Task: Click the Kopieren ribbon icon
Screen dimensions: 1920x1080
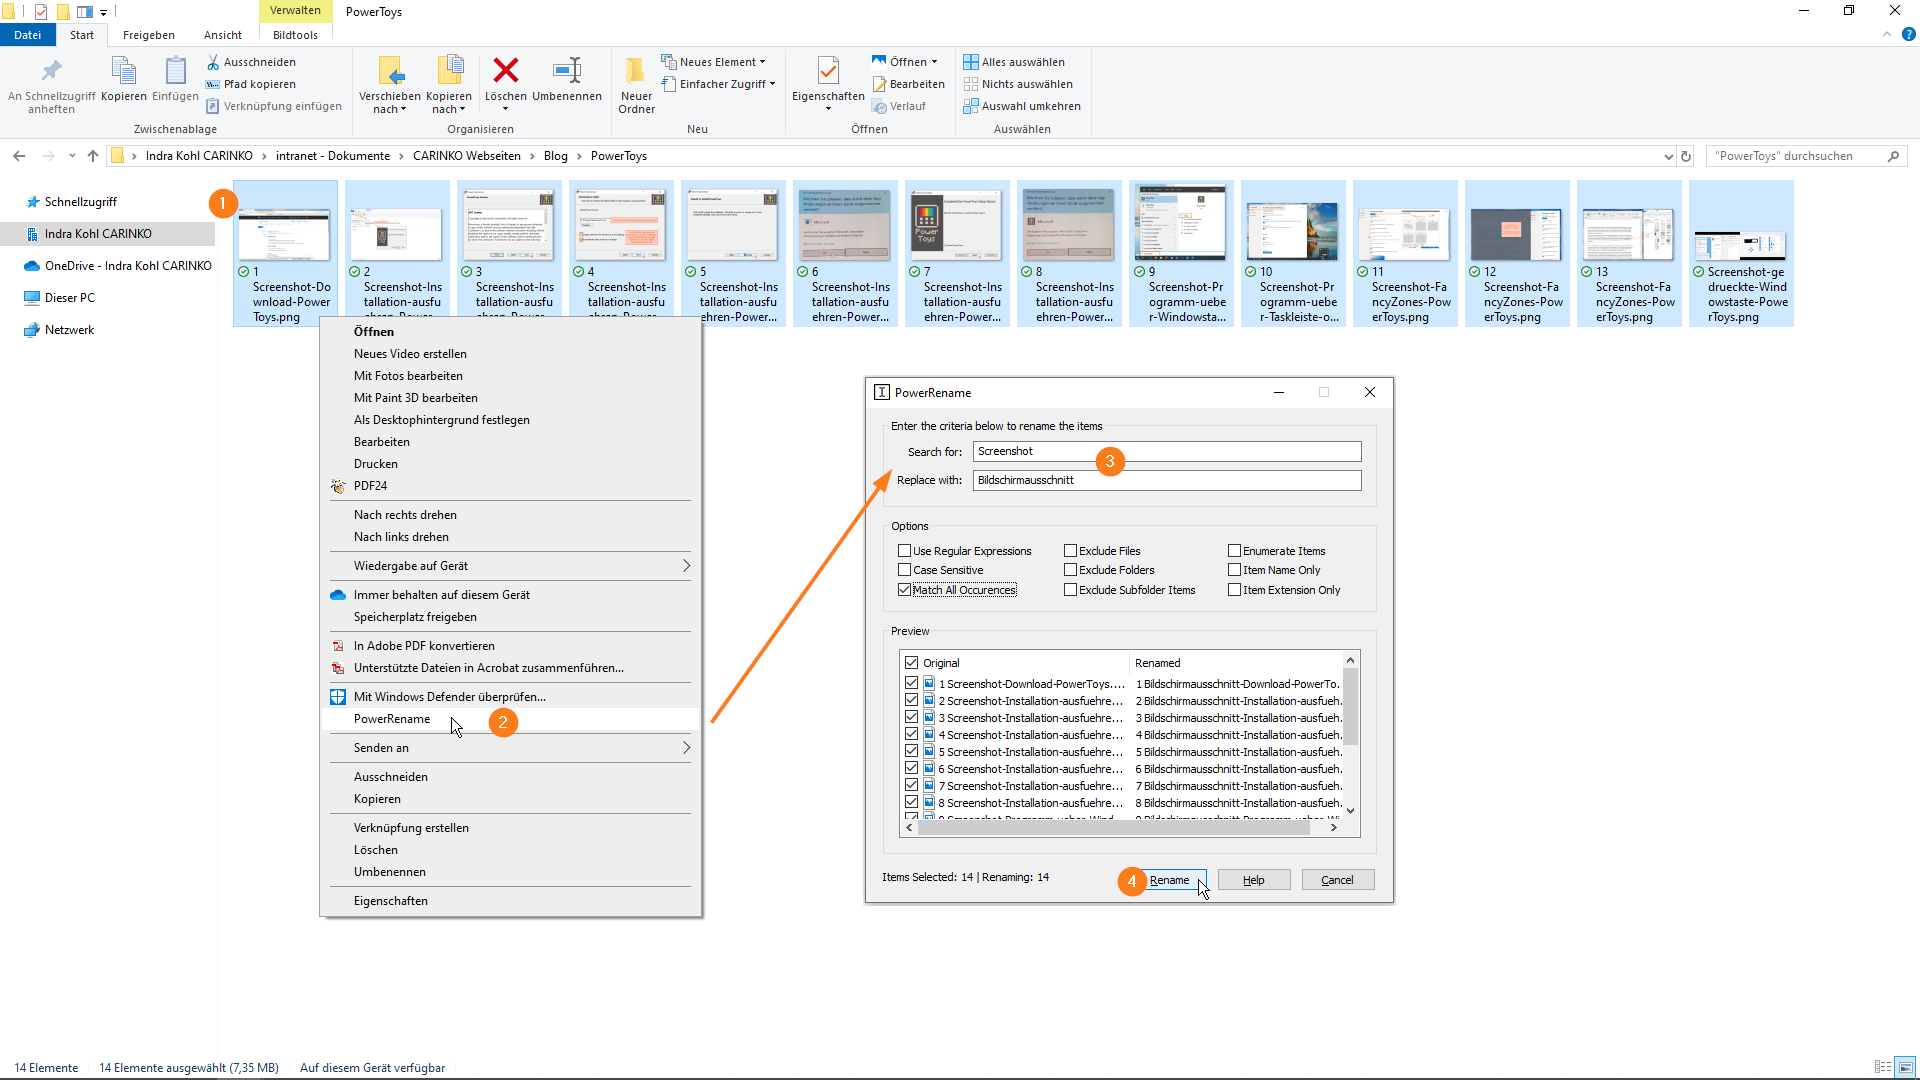Action: coord(123,71)
